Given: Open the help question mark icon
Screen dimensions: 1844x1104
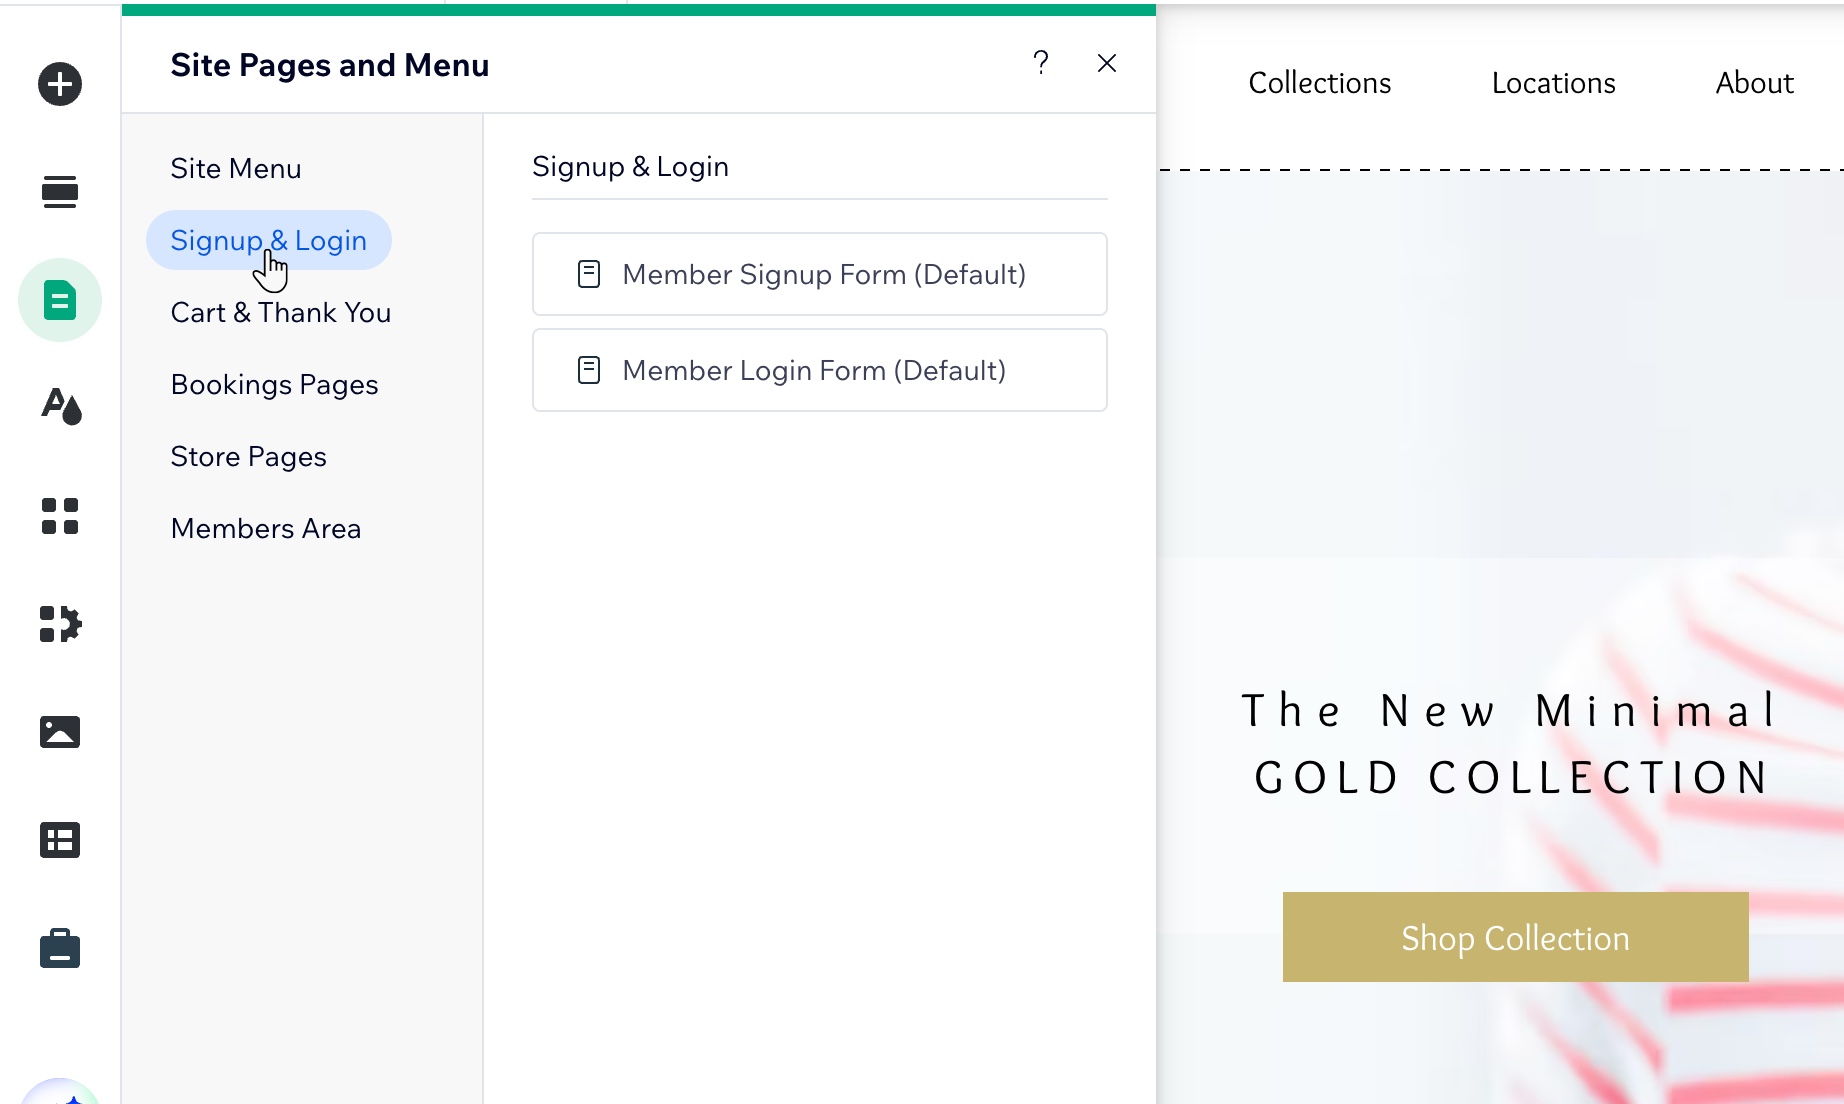Looking at the screenshot, I should point(1041,63).
